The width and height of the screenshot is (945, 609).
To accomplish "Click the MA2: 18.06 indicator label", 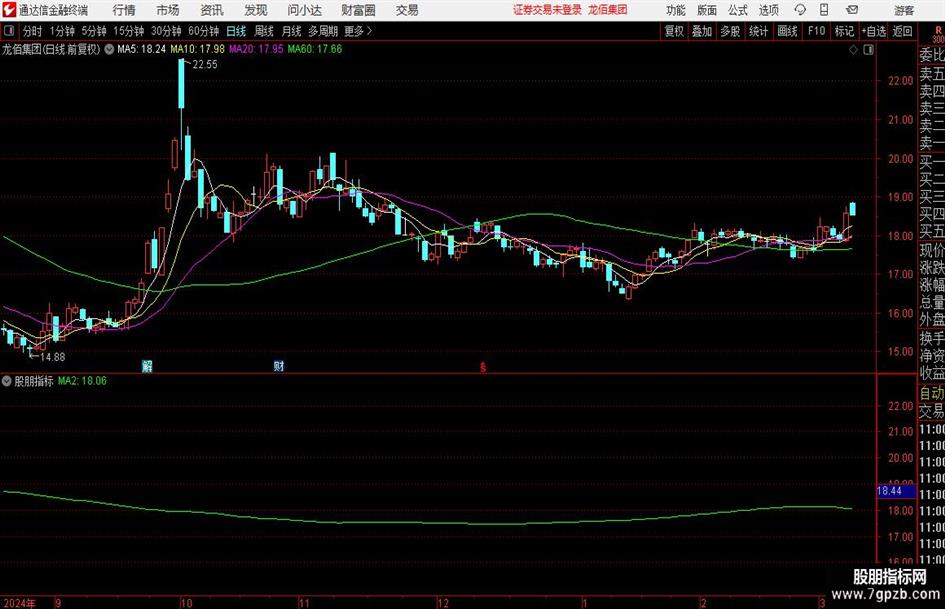I will (x=82, y=381).
